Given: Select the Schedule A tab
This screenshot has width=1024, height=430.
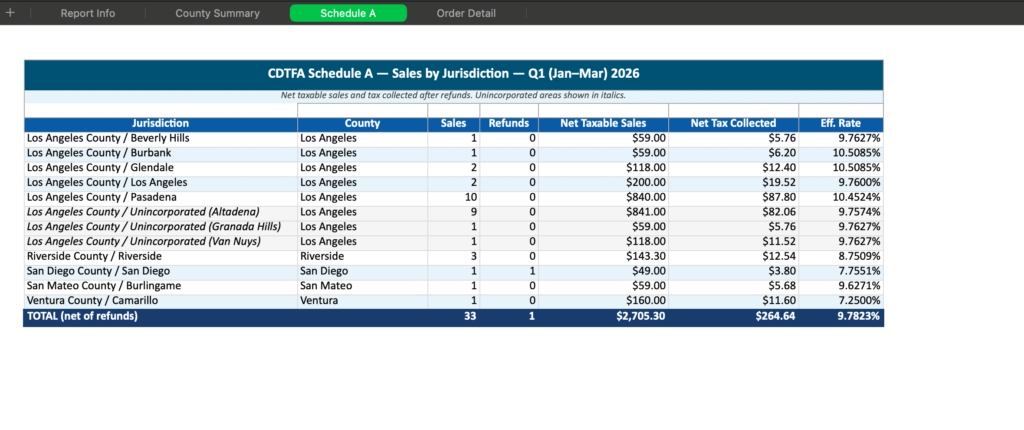Looking at the screenshot, I should [x=348, y=13].
